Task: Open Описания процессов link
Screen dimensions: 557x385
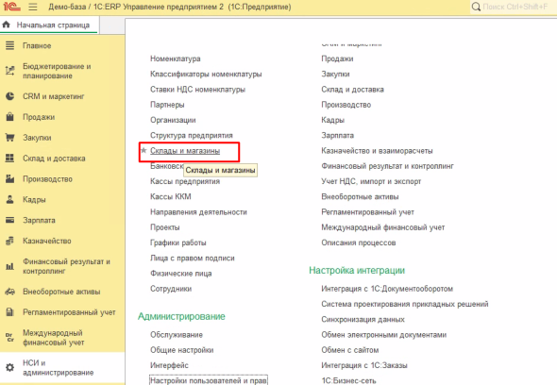Action: [x=358, y=243]
